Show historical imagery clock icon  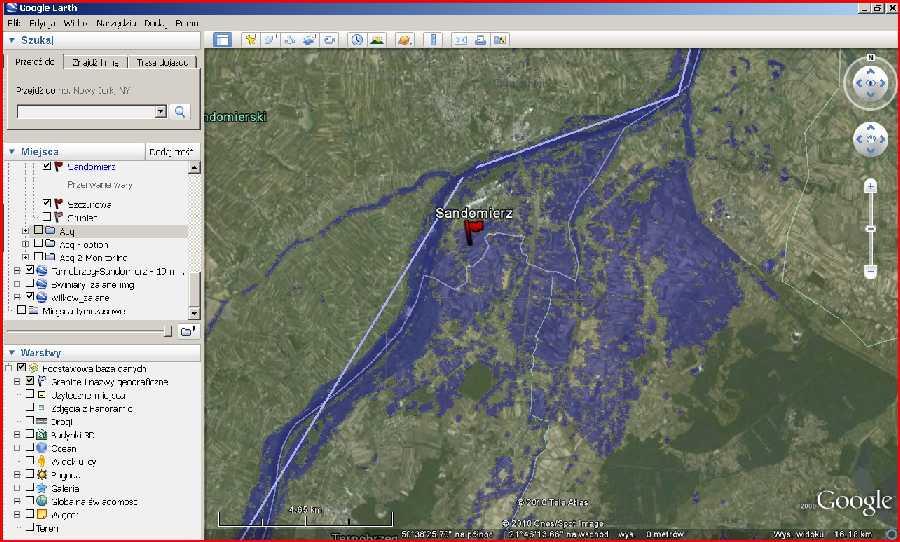click(x=357, y=40)
